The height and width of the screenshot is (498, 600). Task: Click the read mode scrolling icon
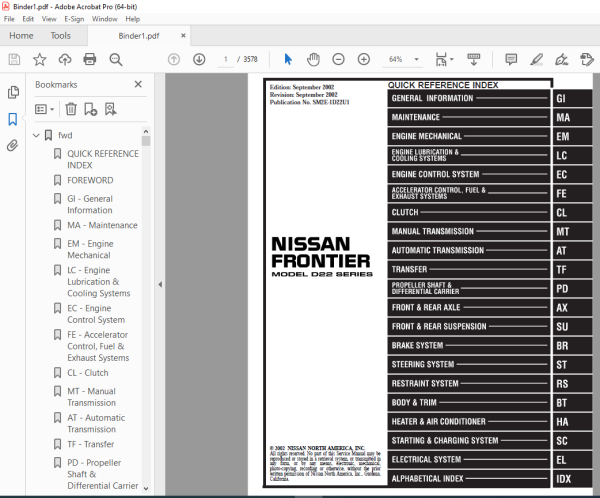(x=474, y=59)
